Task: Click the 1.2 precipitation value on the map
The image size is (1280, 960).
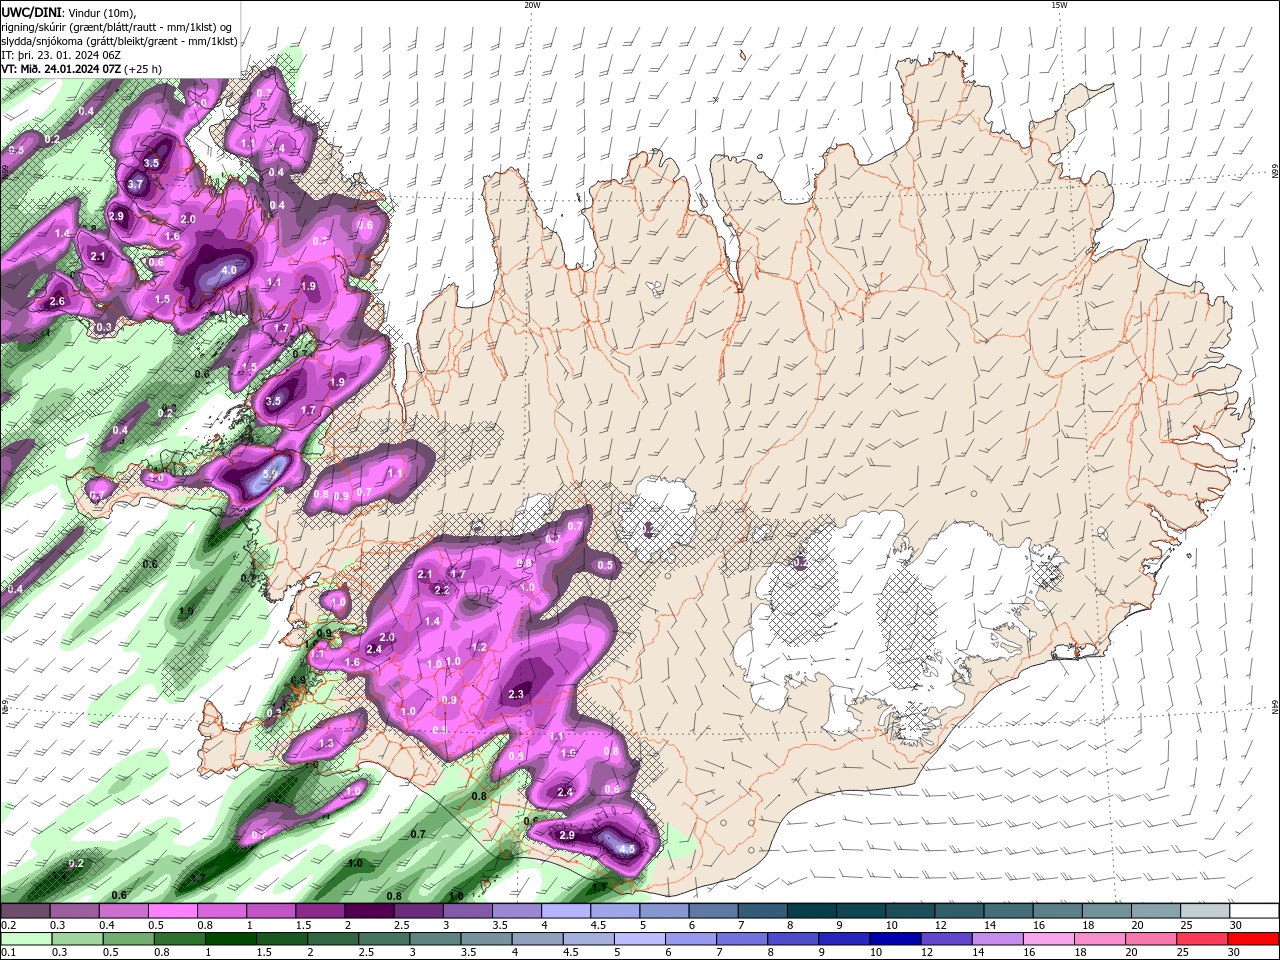Action: tap(479, 647)
